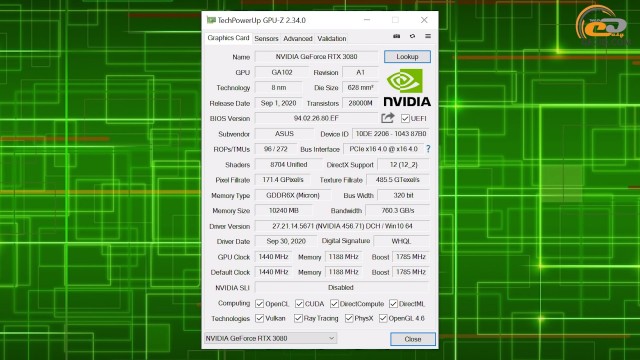Toggle the DirectML checkbox
The width and height of the screenshot is (640, 360).
click(393, 304)
